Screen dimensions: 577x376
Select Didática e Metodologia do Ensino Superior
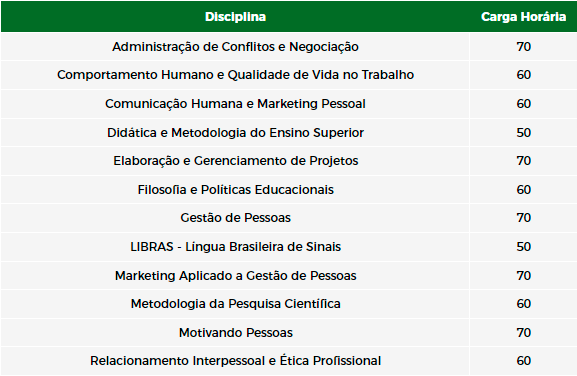pyautogui.click(x=236, y=132)
